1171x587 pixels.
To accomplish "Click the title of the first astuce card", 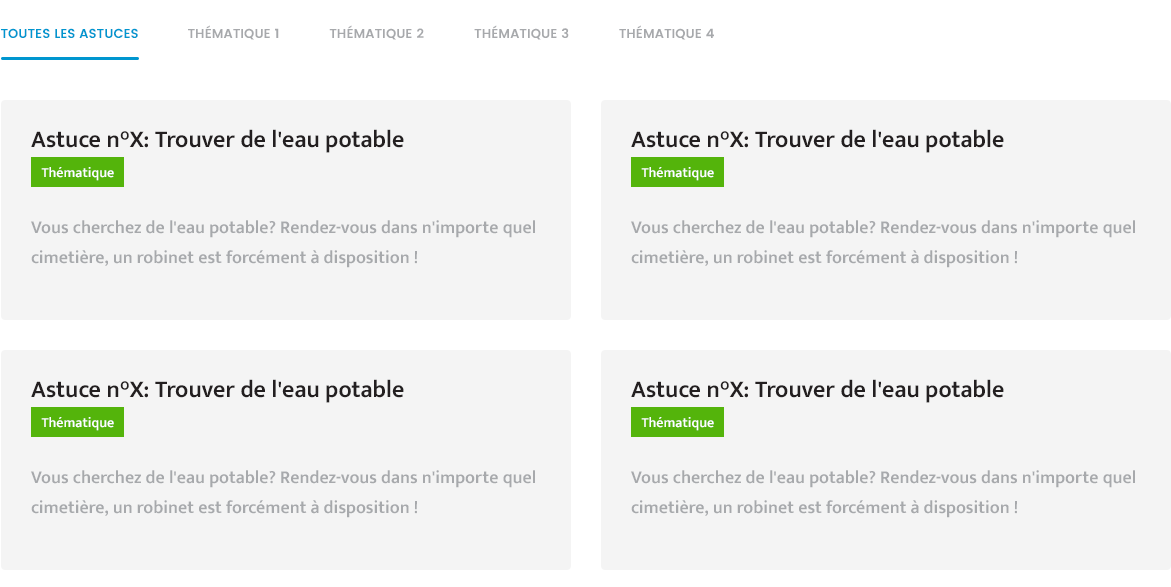I will [x=217, y=139].
